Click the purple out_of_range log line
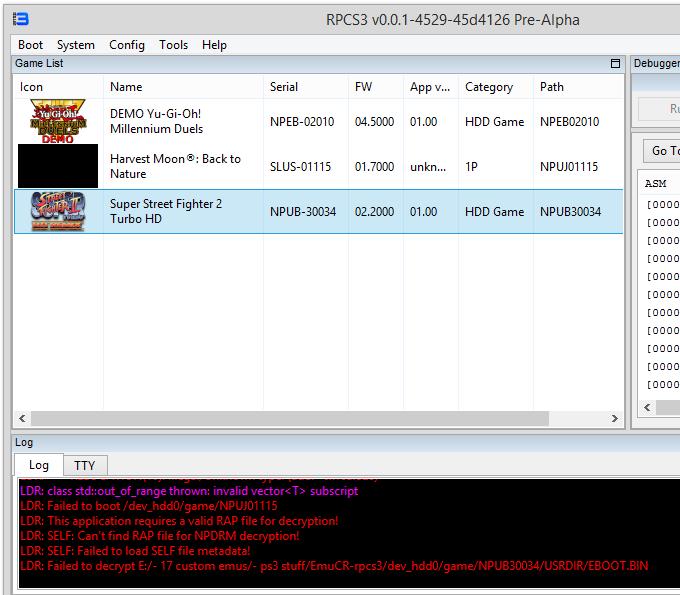Viewport: 680px width, 595px height. coord(189,491)
